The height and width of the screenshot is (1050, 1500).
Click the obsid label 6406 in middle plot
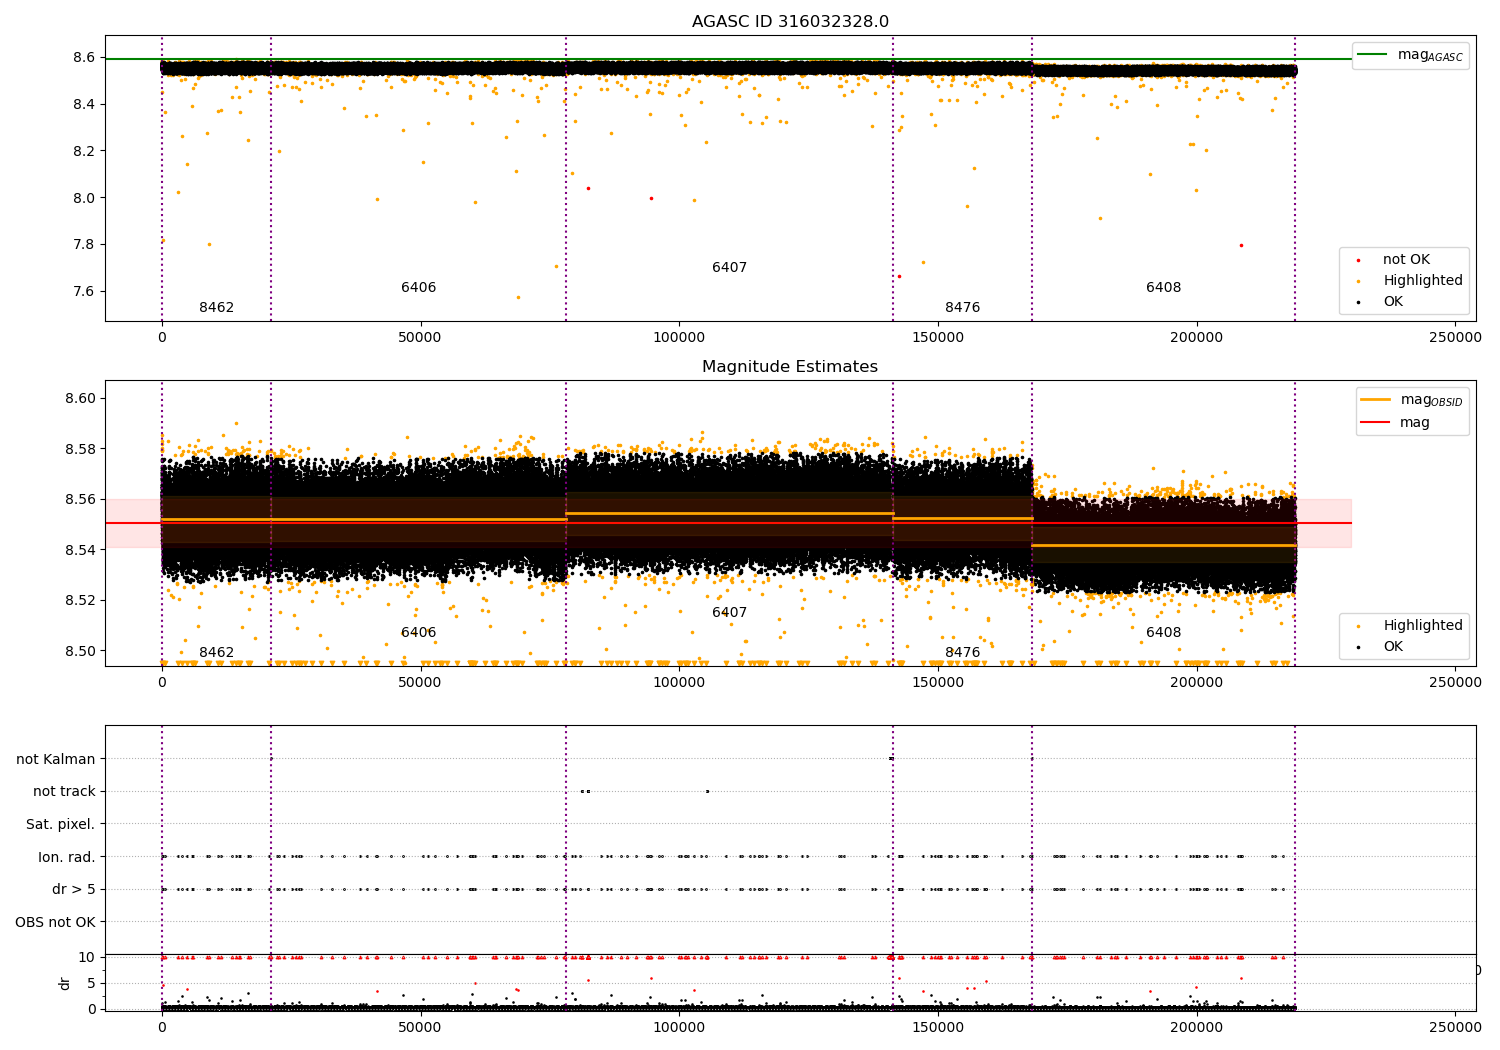418,633
